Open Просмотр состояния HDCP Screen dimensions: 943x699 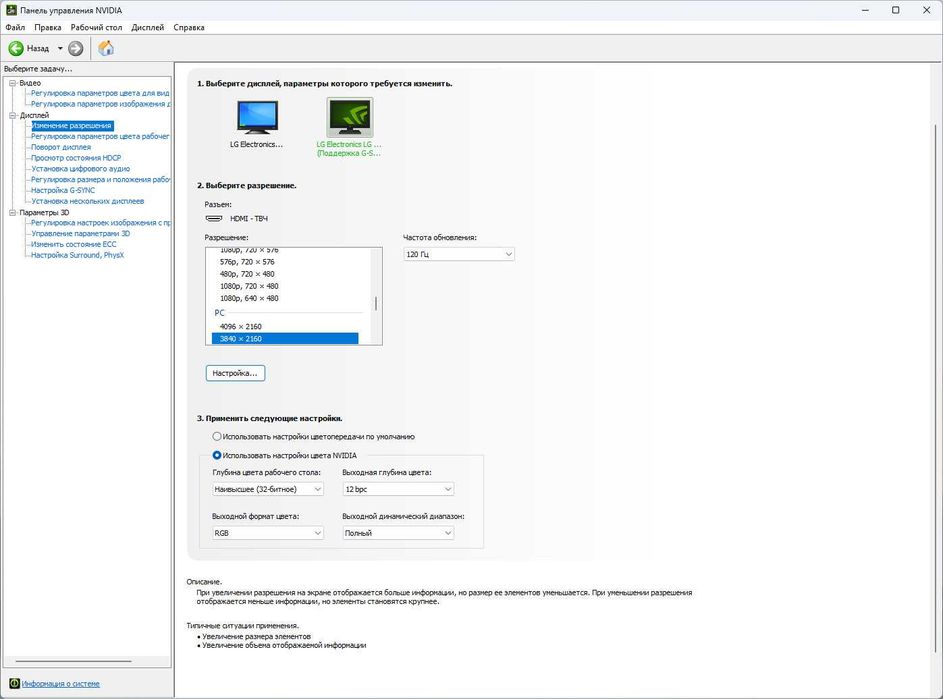[76, 158]
